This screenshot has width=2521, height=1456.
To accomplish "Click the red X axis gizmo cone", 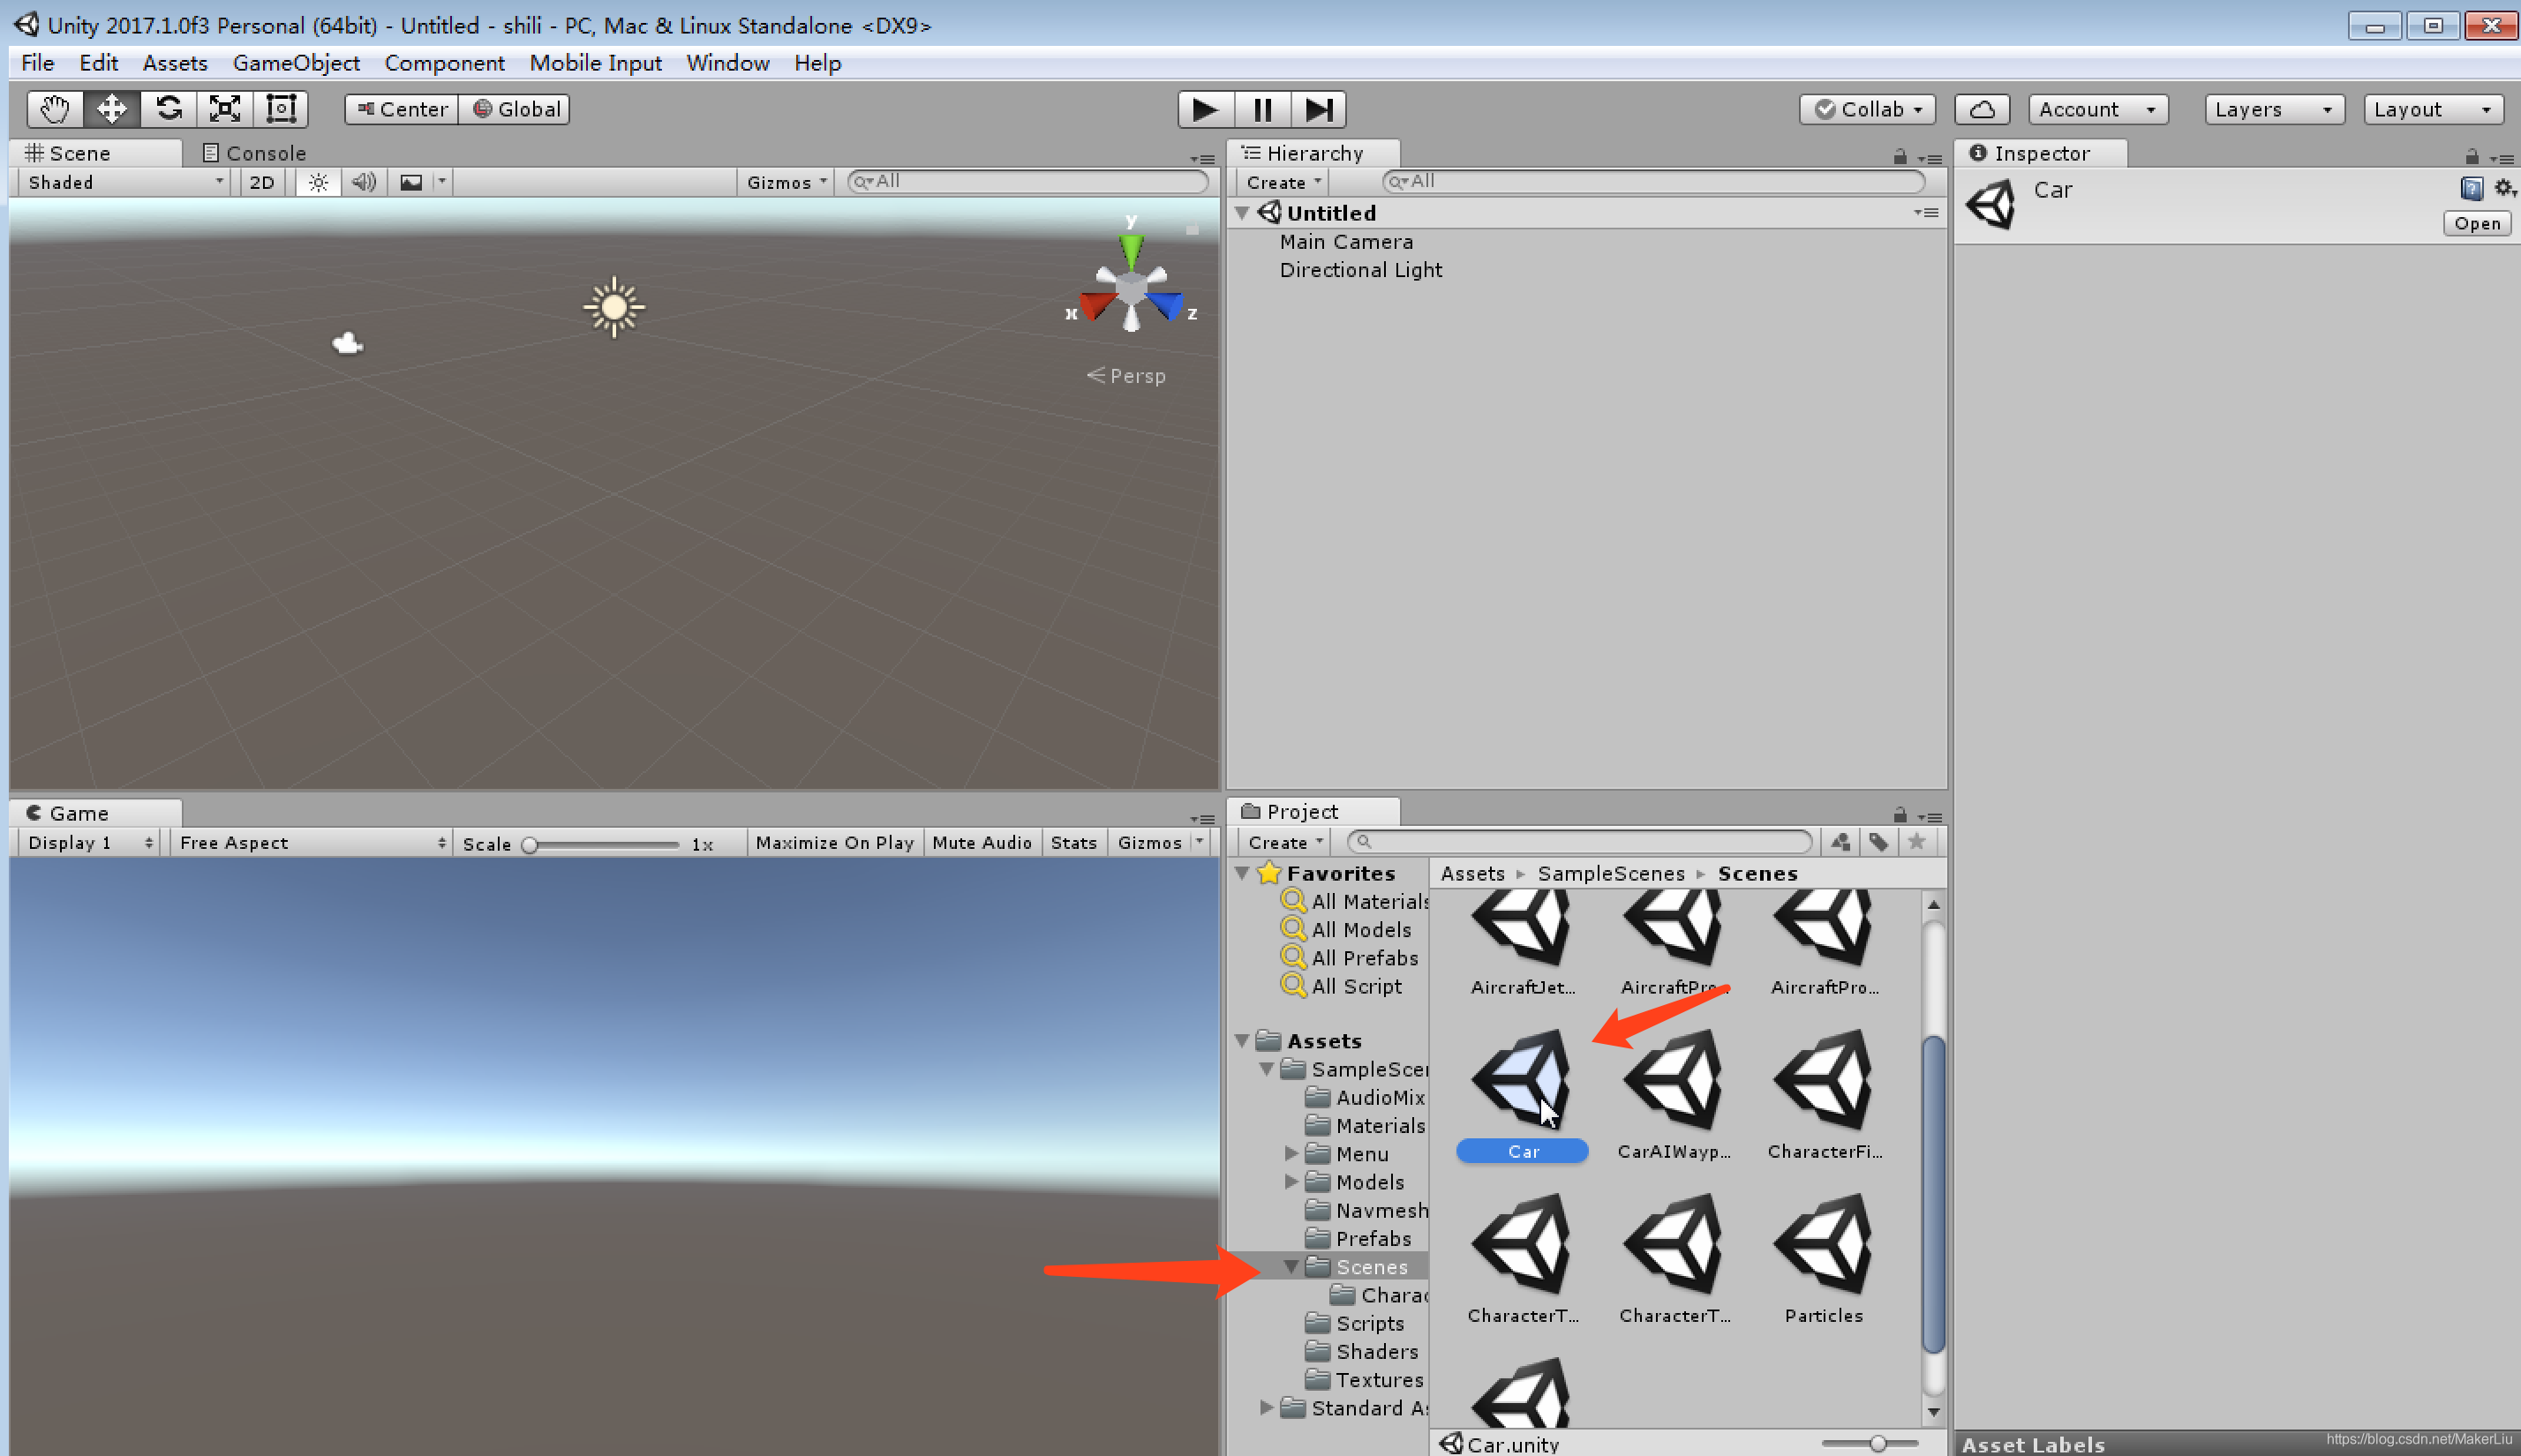I will (1097, 304).
